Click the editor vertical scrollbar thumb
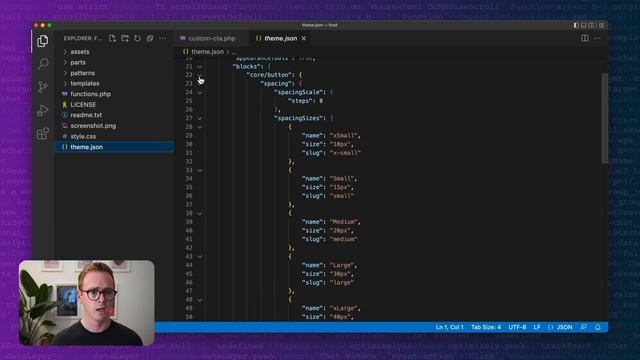 click(x=604, y=118)
